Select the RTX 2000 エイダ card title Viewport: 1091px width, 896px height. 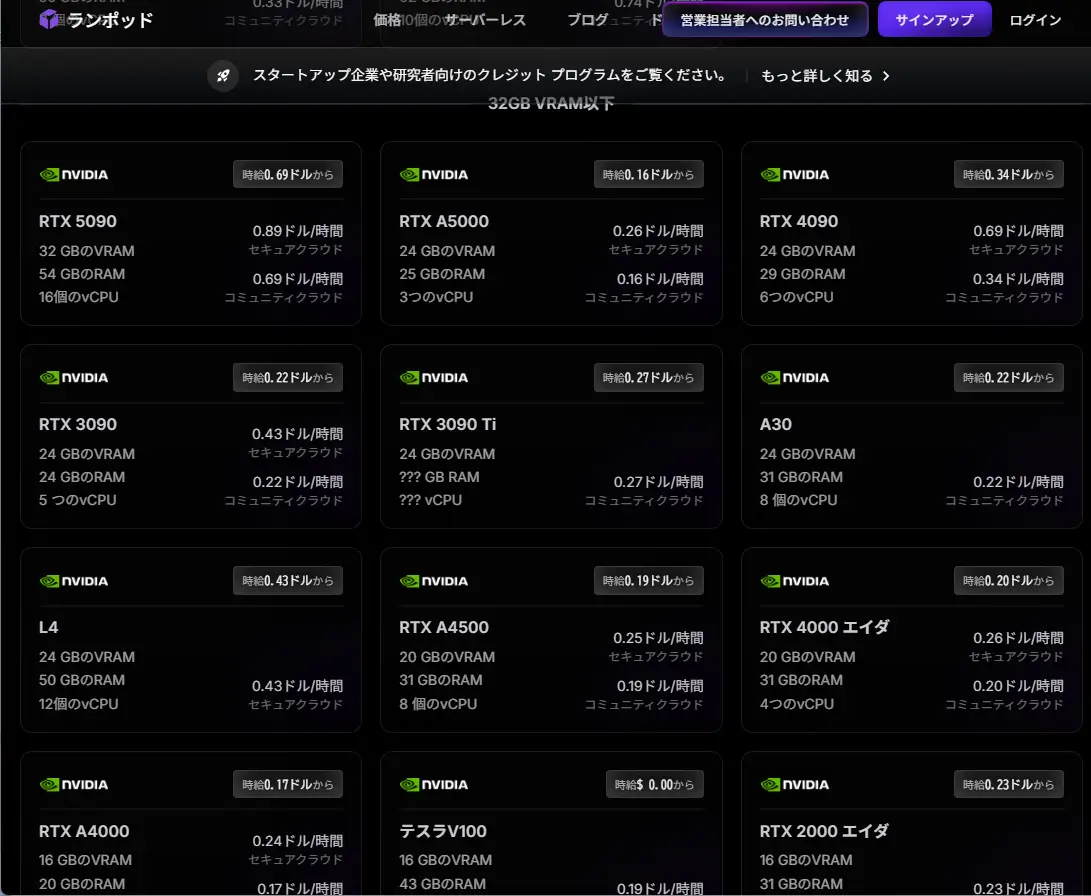click(825, 831)
